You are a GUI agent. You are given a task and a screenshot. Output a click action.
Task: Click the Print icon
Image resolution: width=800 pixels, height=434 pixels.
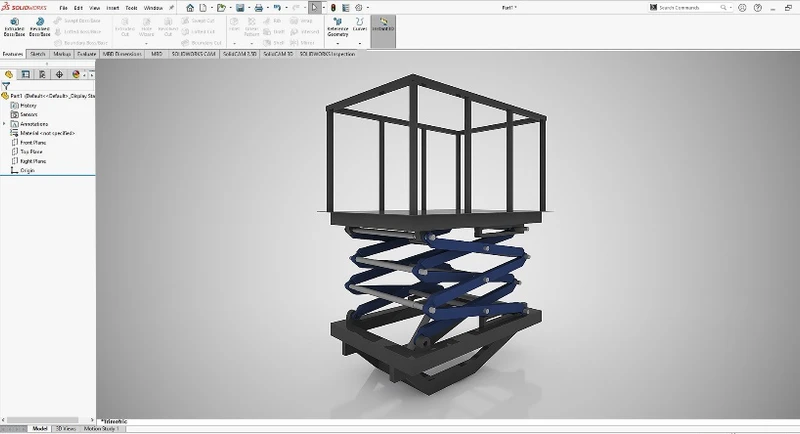pyautogui.click(x=259, y=8)
